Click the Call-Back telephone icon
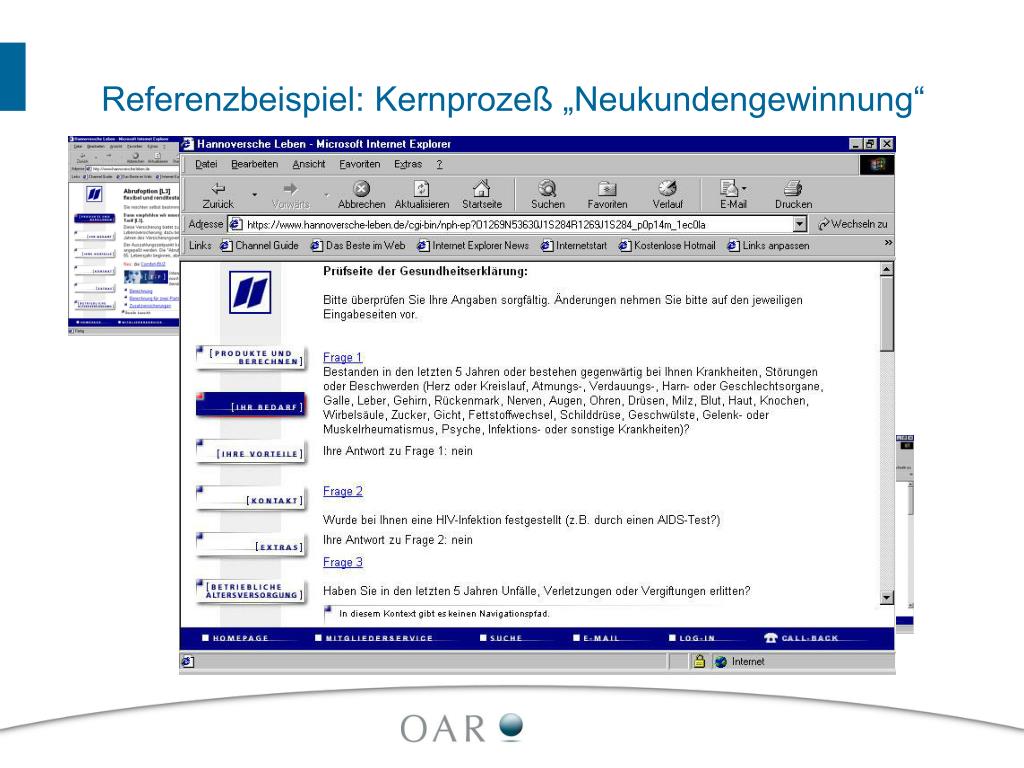The image size is (1024, 768). (771, 637)
